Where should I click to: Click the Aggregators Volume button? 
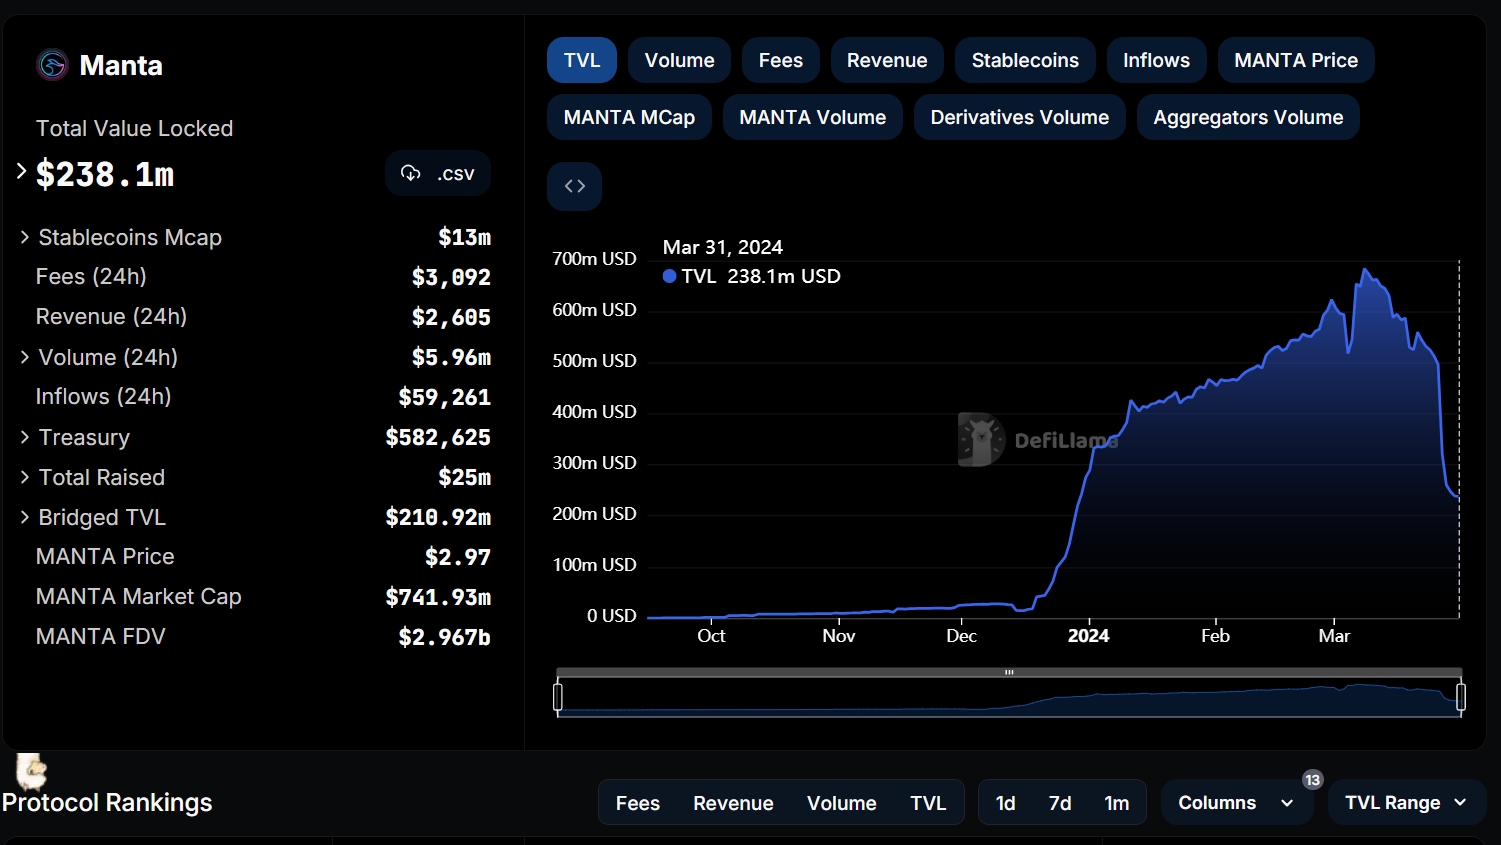pos(1247,117)
